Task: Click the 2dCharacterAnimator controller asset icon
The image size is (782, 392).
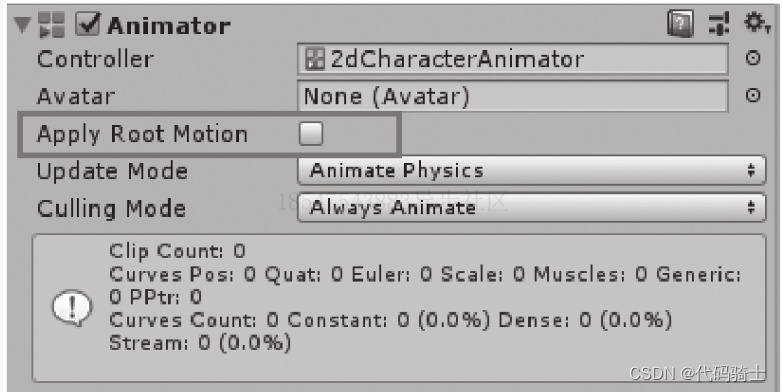Action: [315, 59]
